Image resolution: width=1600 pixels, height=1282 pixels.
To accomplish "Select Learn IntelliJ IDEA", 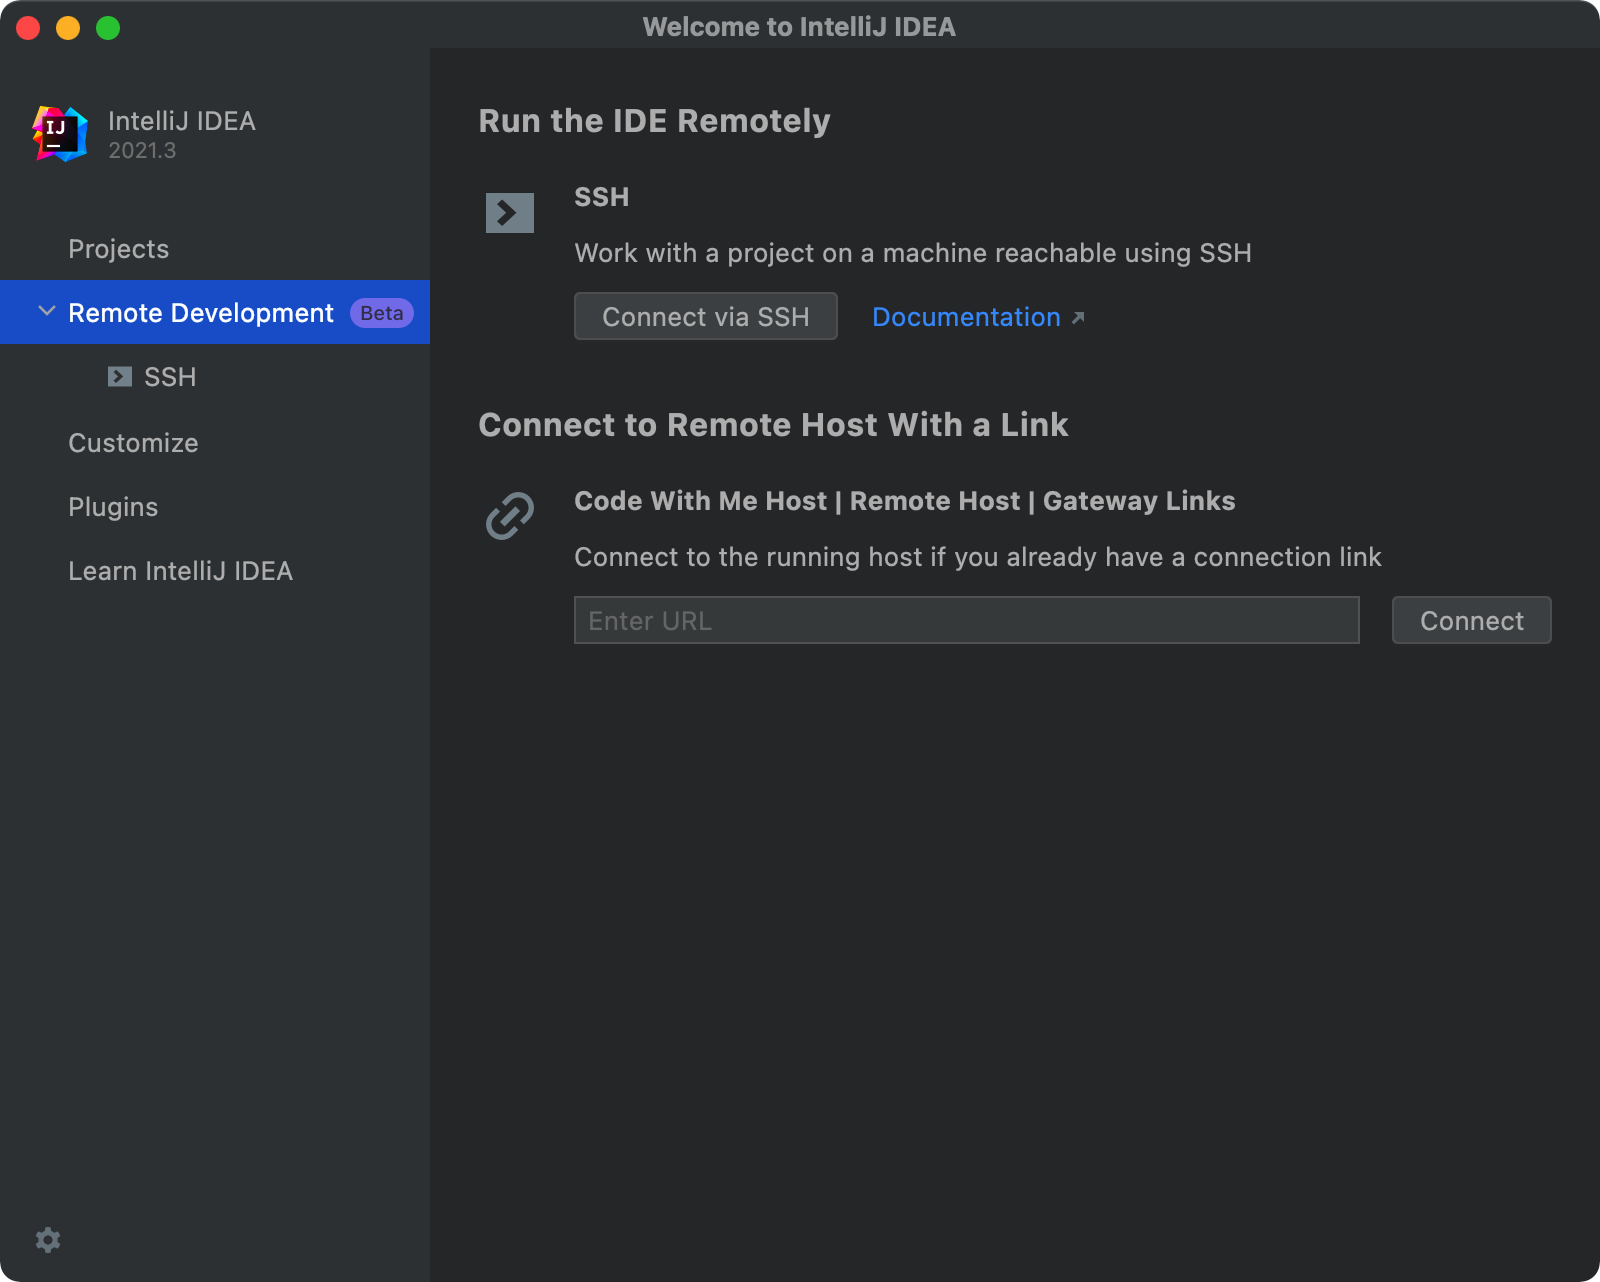I will [181, 570].
